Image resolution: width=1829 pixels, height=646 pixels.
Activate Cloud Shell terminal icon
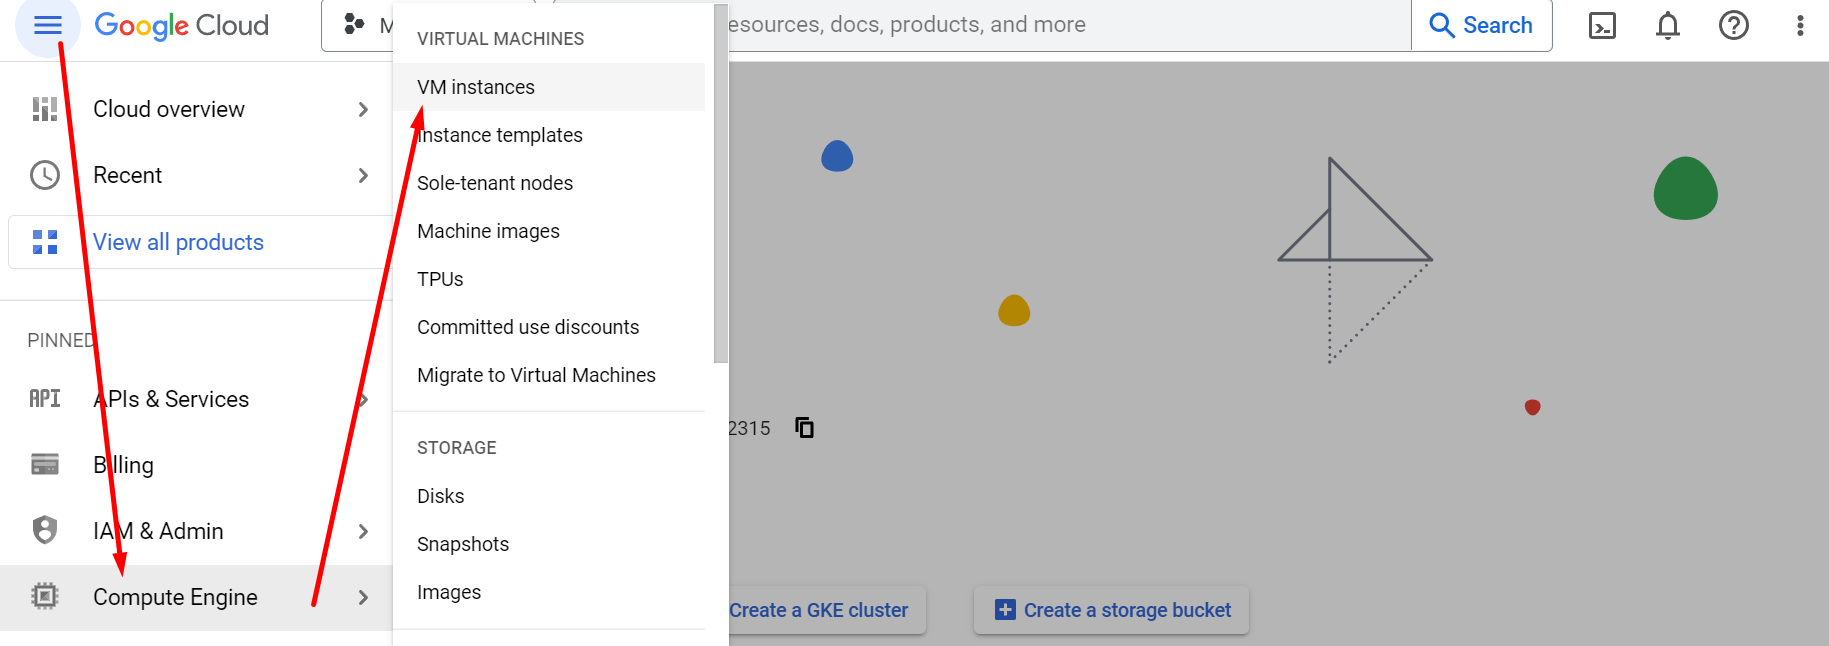1602,25
